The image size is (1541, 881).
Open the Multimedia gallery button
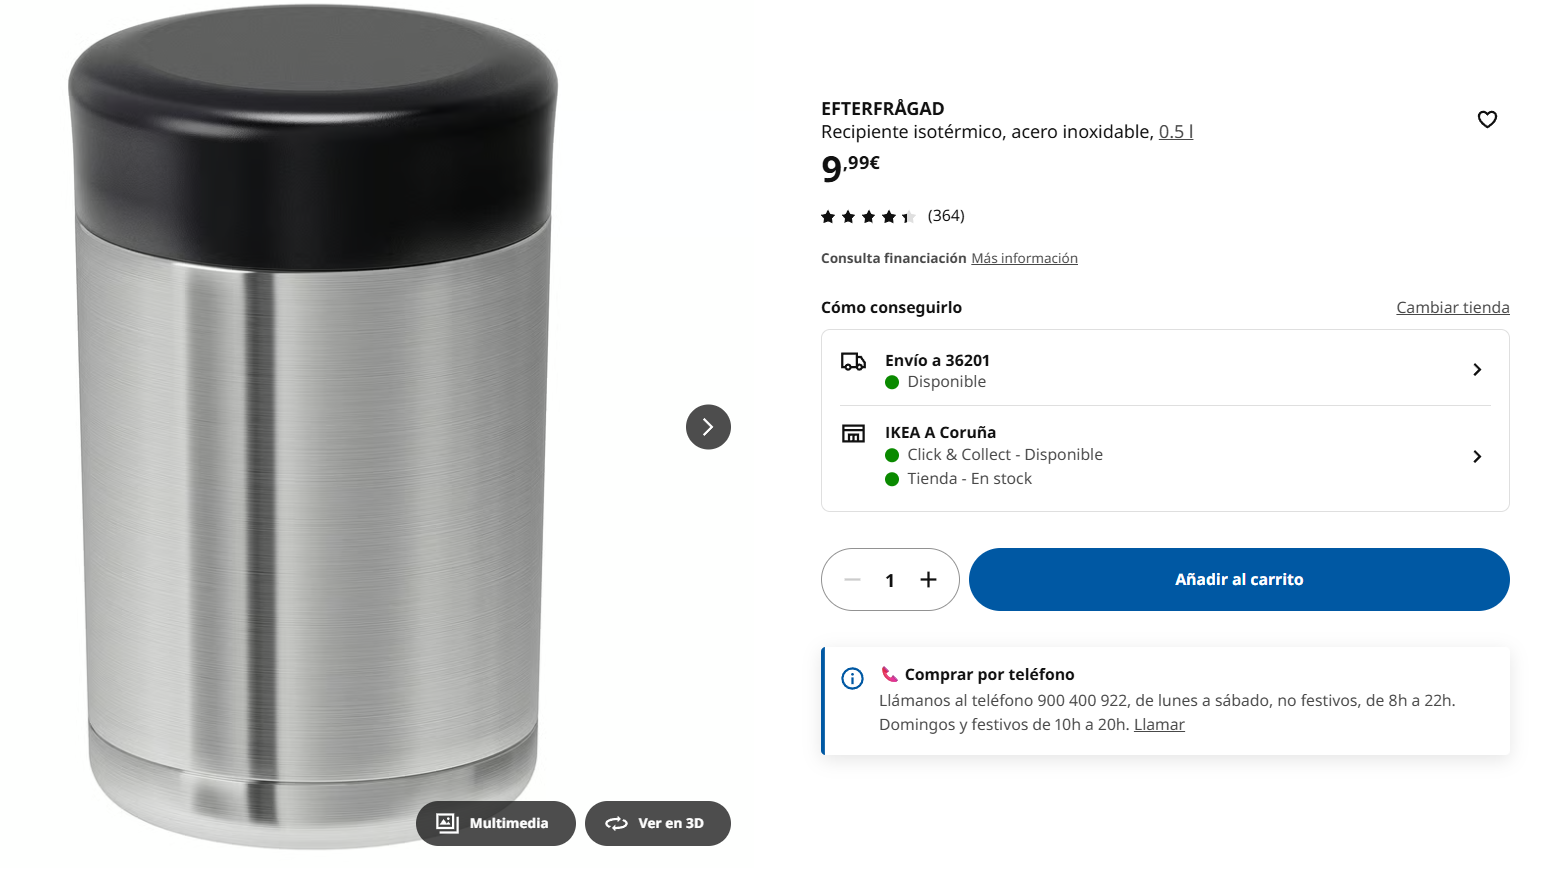[x=496, y=823]
